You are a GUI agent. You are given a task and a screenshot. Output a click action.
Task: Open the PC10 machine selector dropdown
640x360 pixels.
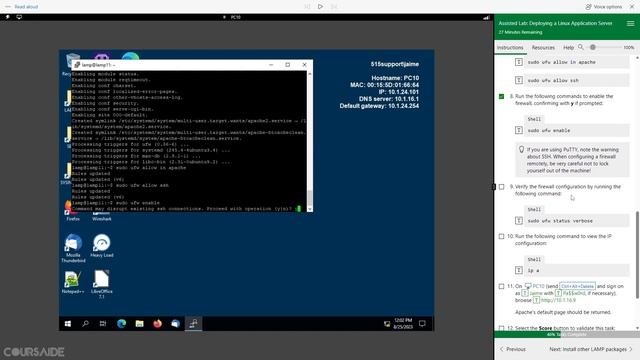click(x=233, y=17)
